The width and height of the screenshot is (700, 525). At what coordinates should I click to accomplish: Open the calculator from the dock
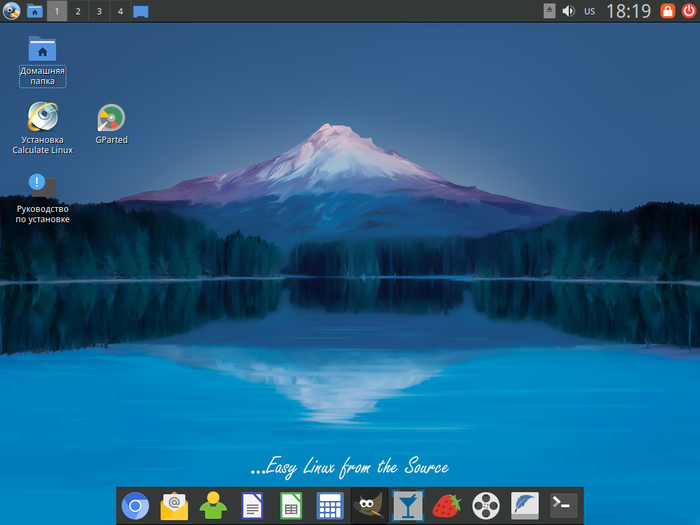(x=330, y=506)
